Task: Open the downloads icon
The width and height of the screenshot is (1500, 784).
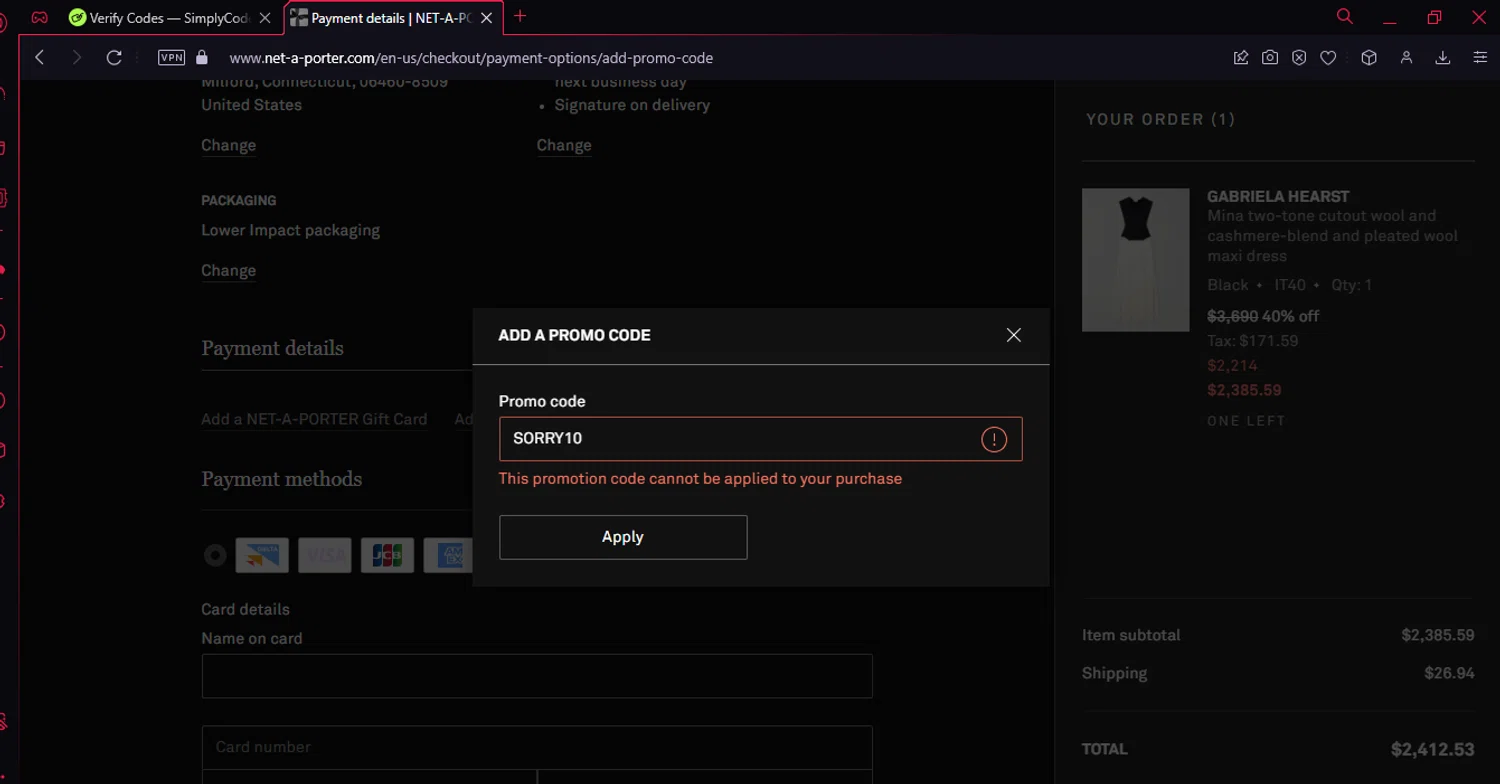Action: coord(1443,58)
